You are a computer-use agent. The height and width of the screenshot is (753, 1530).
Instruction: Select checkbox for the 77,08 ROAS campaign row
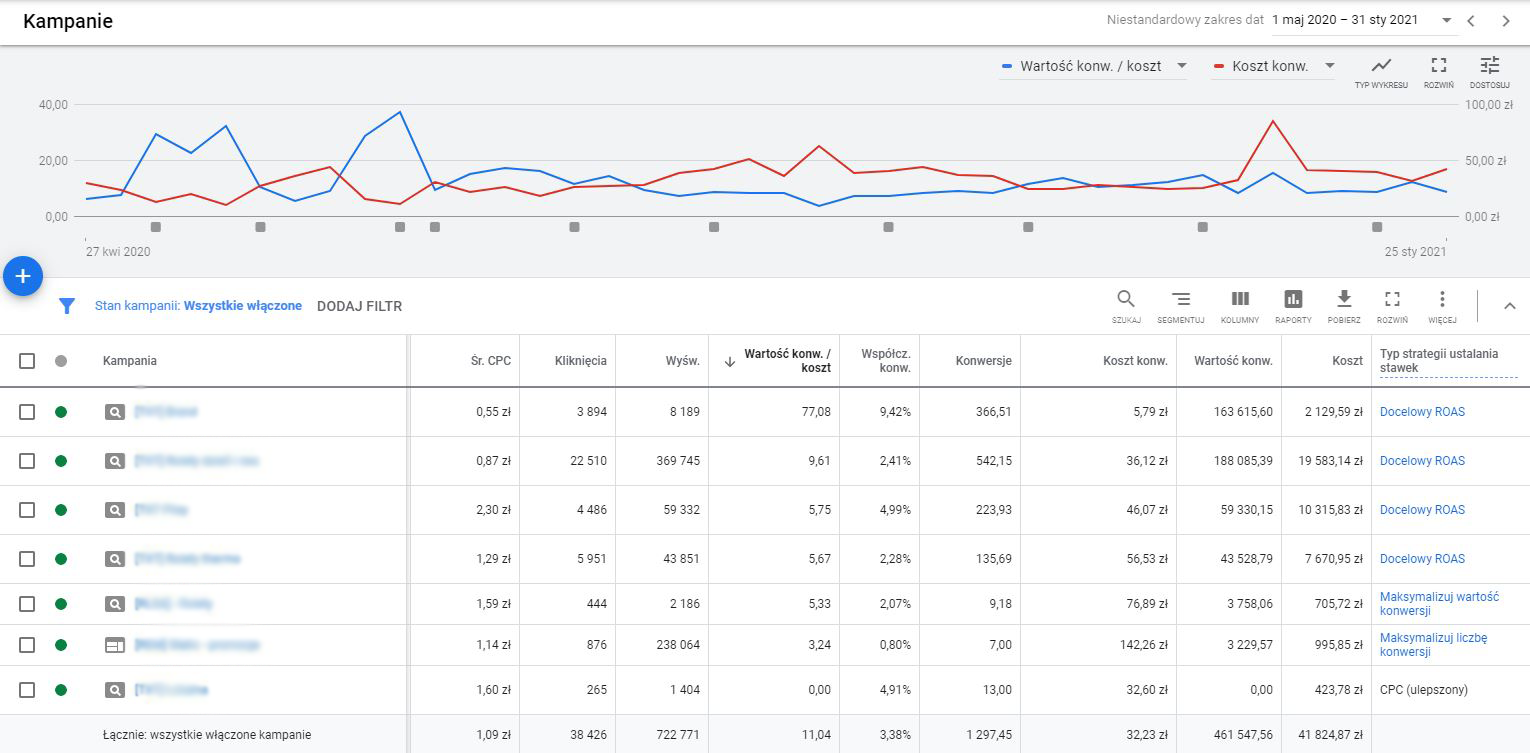point(27,412)
